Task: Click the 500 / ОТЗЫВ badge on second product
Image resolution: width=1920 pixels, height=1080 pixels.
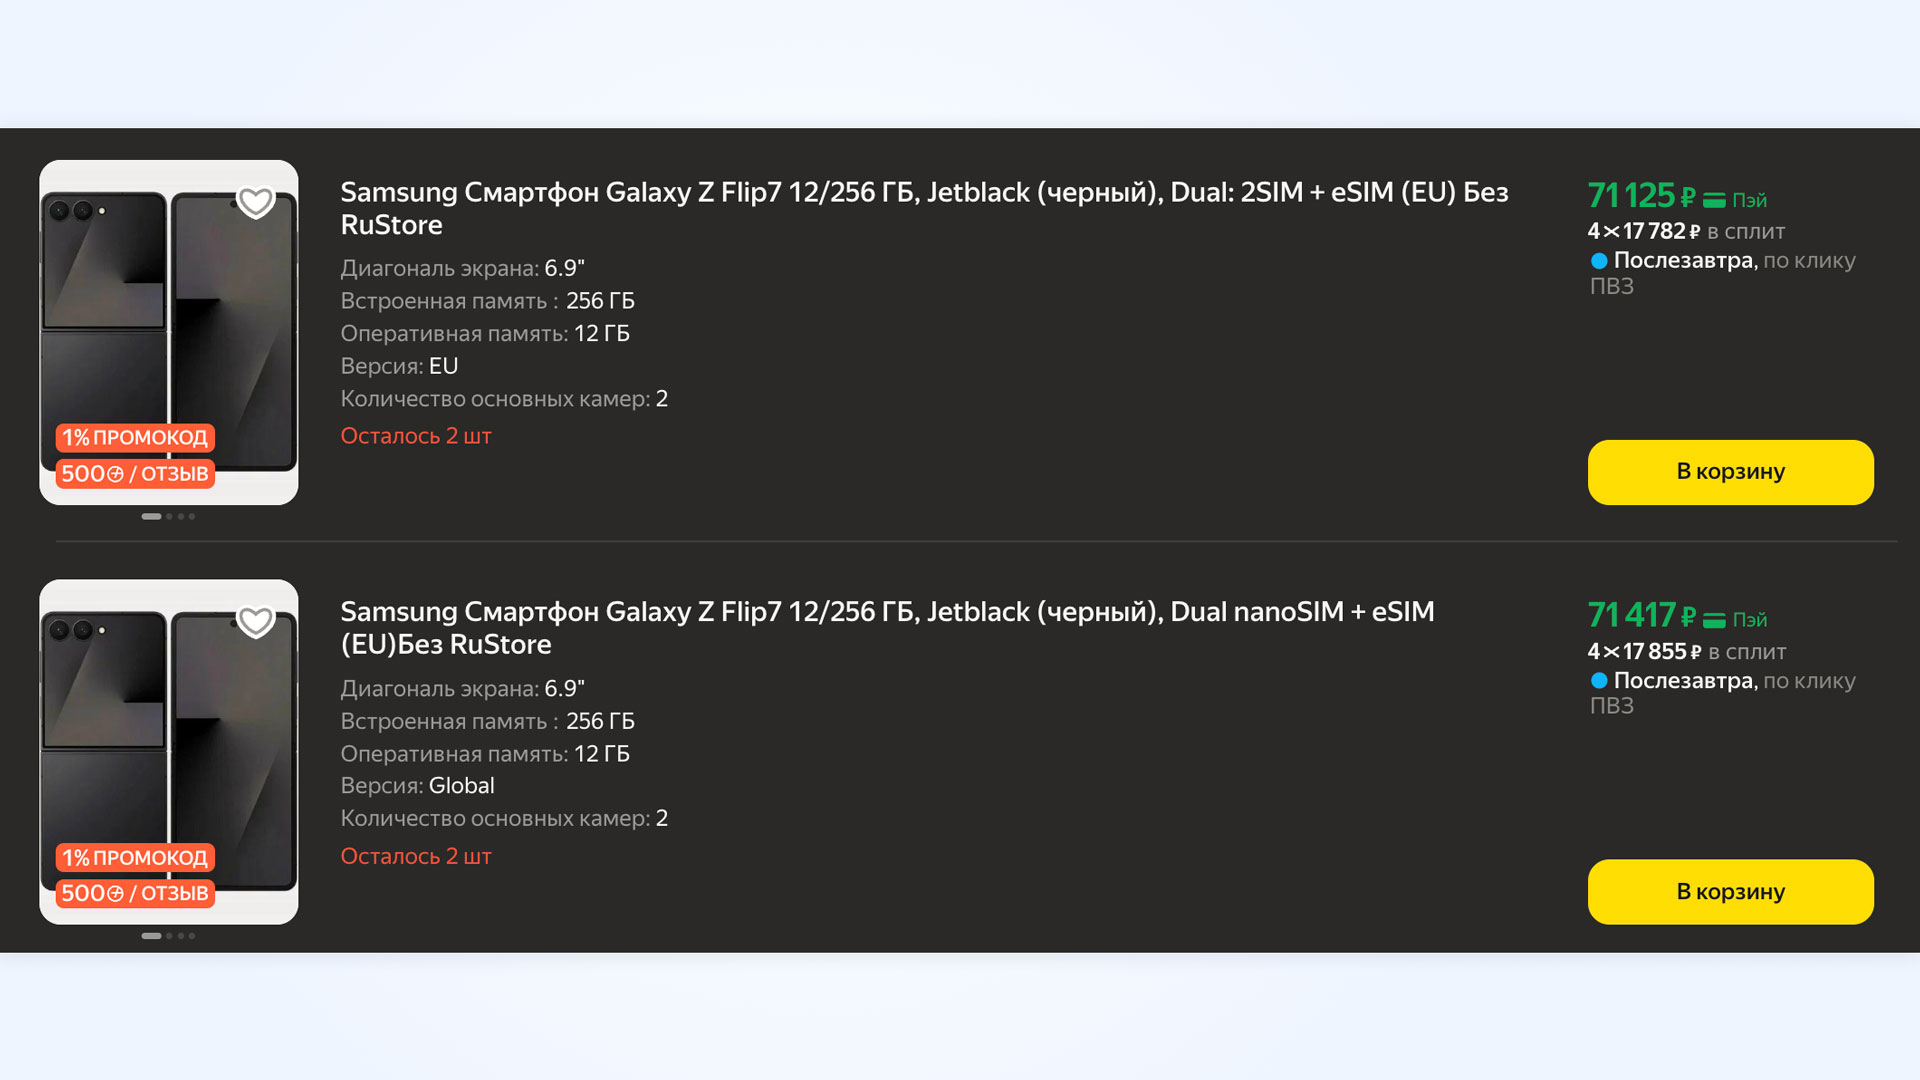Action: [x=134, y=893]
